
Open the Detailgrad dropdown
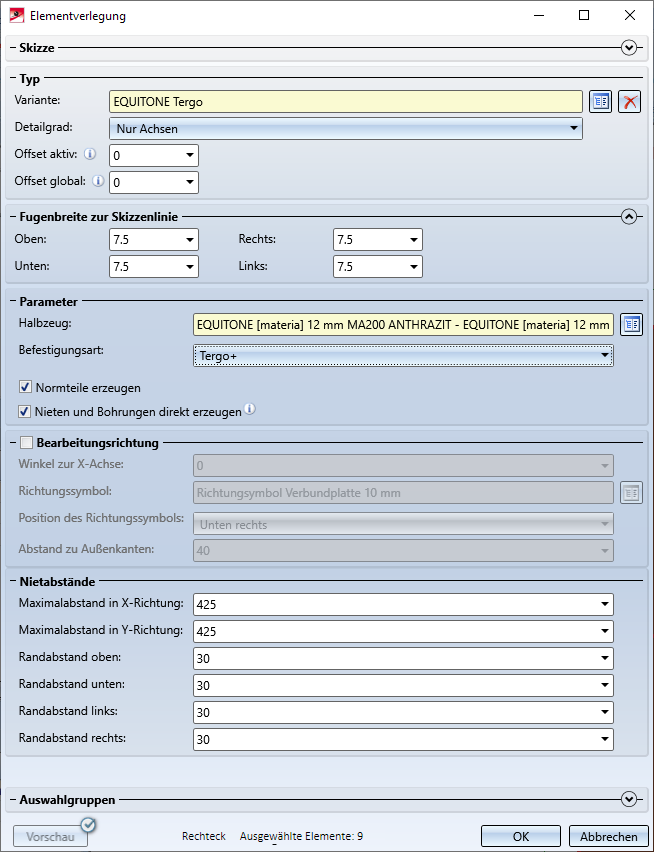574,129
